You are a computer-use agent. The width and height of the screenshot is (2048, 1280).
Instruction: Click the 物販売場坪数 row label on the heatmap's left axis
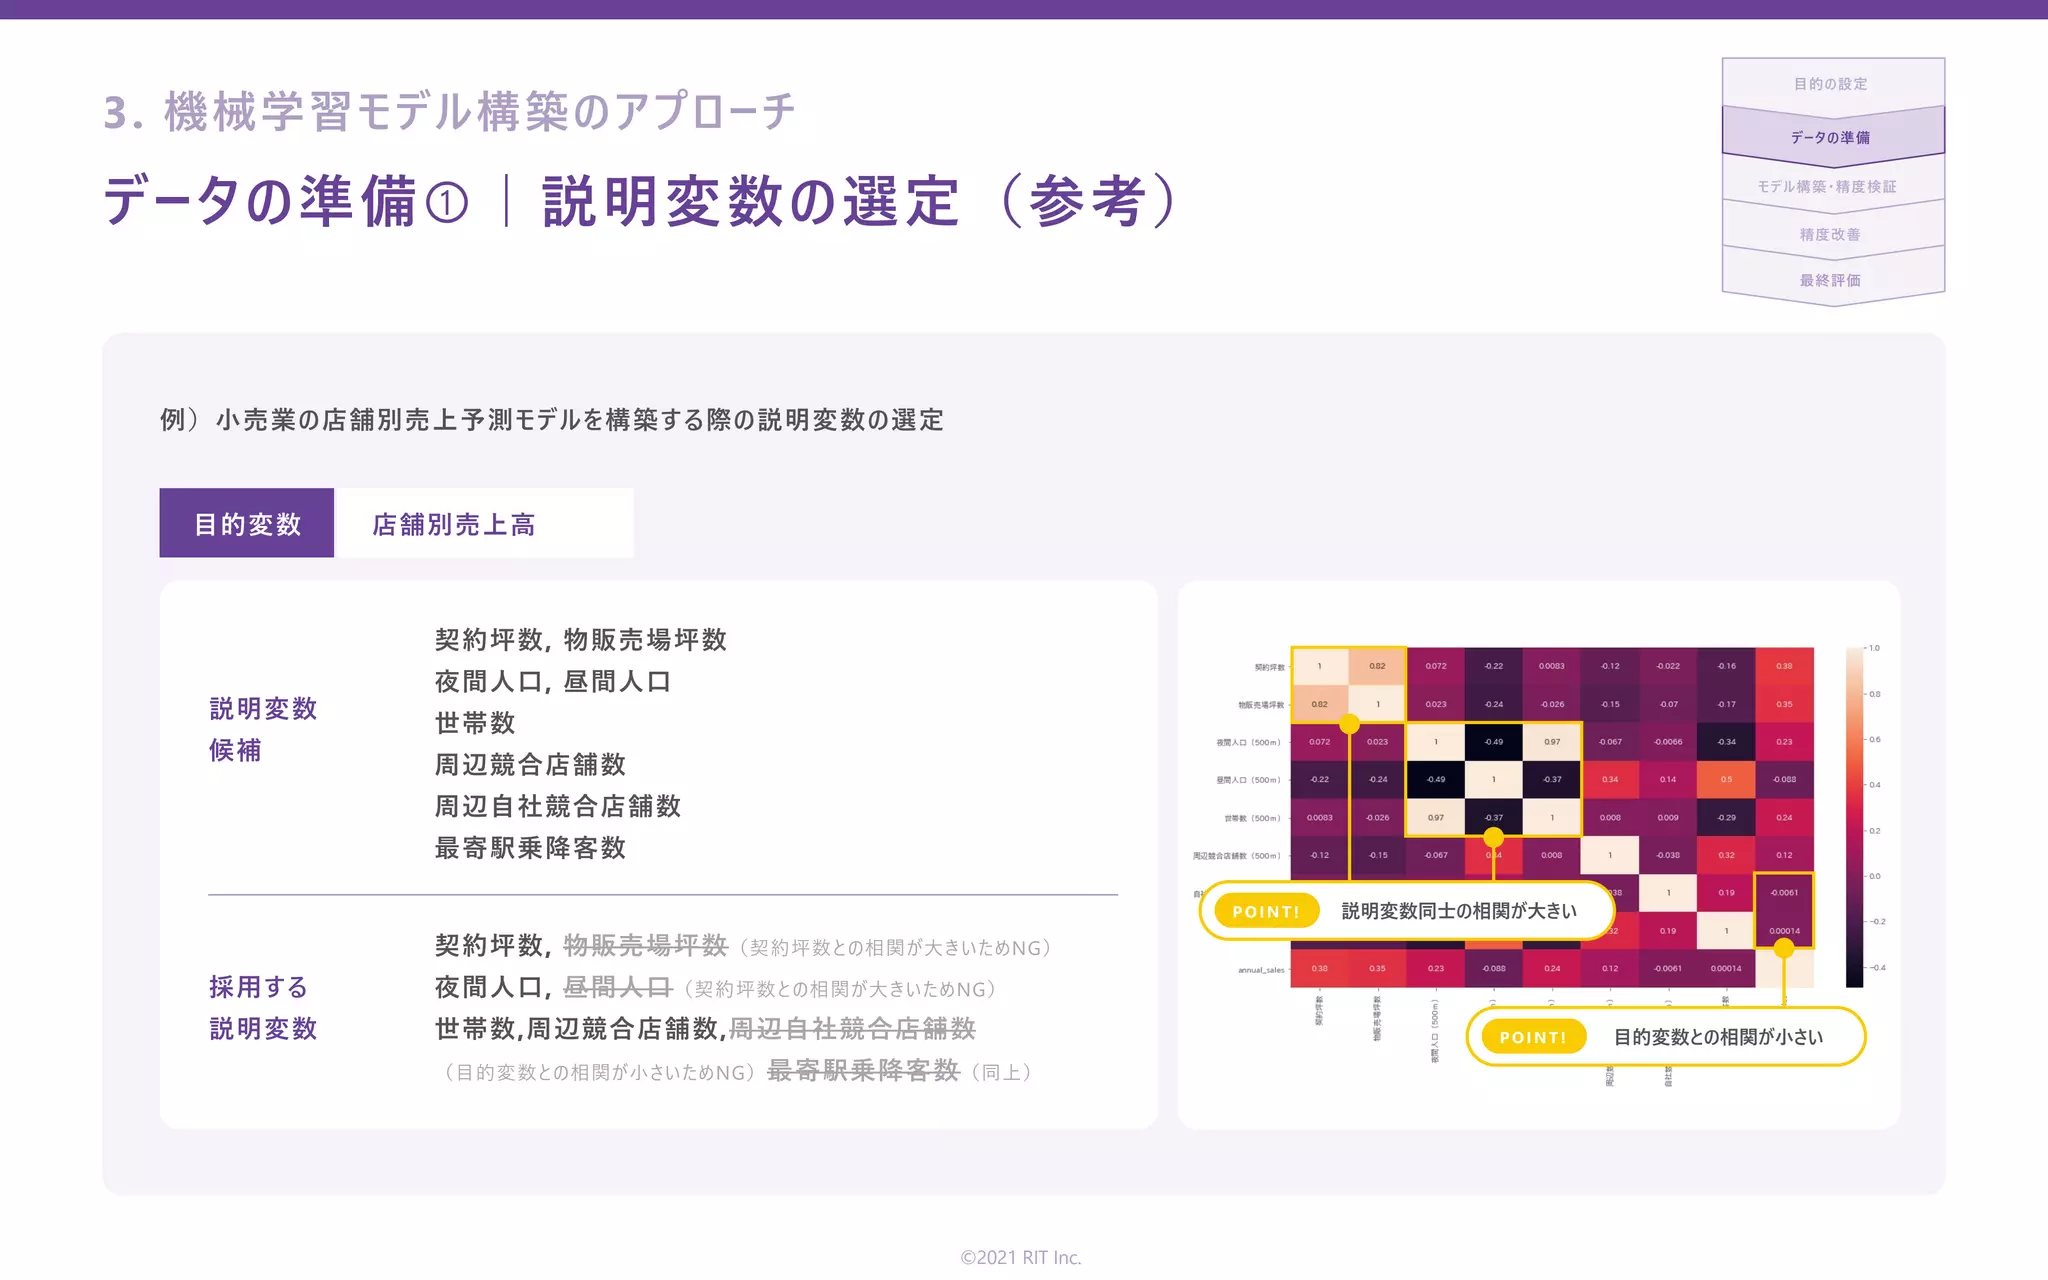[1261, 705]
